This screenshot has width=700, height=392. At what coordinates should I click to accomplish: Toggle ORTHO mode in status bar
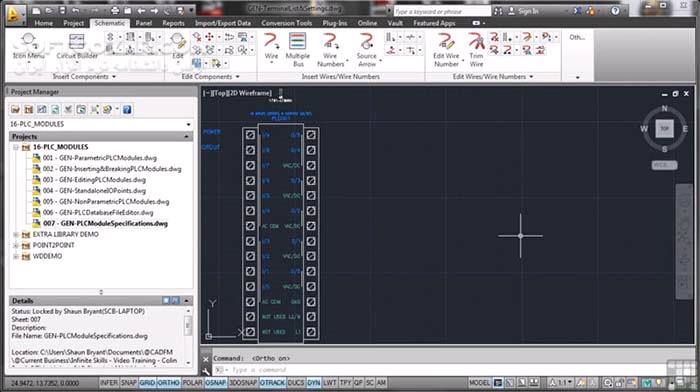tap(168, 383)
